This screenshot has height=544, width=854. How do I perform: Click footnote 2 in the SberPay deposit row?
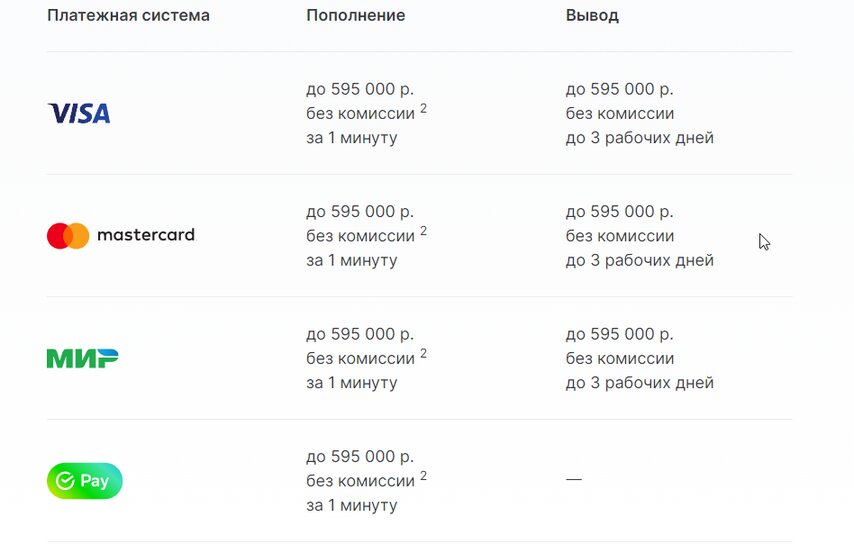(423, 476)
